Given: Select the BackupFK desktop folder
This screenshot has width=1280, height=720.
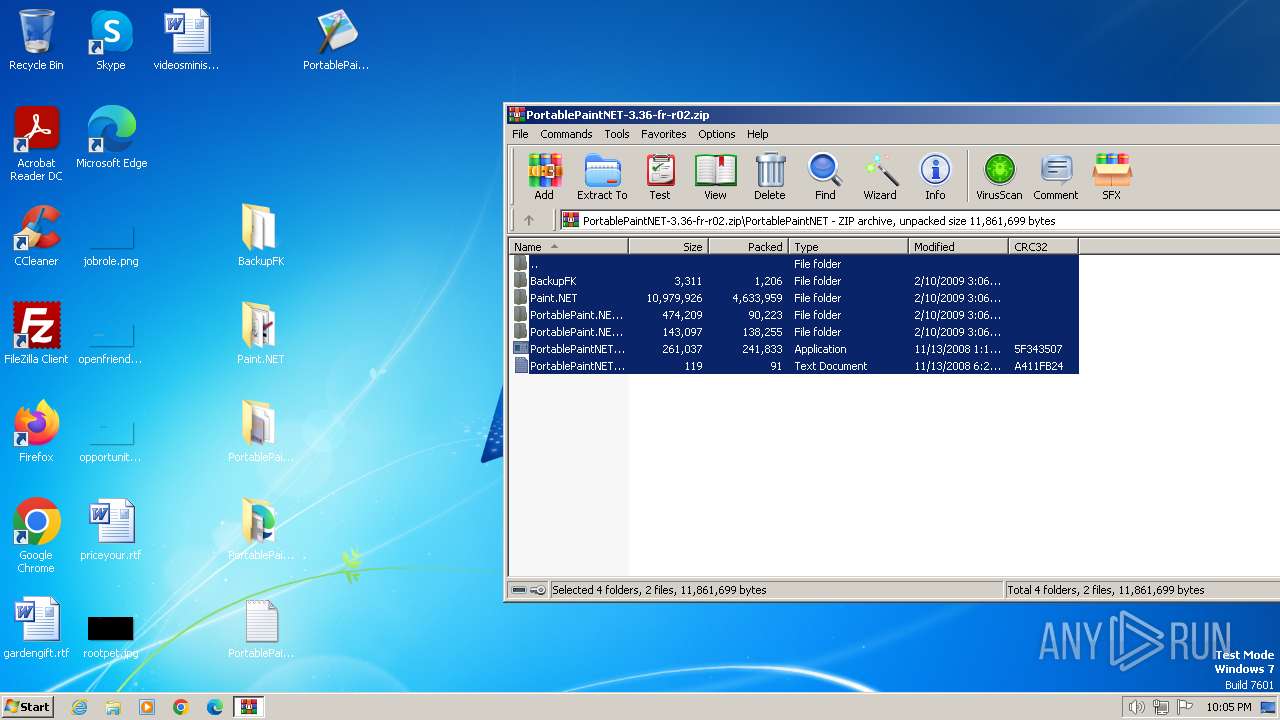Looking at the screenshot, I should coord(260,236).
